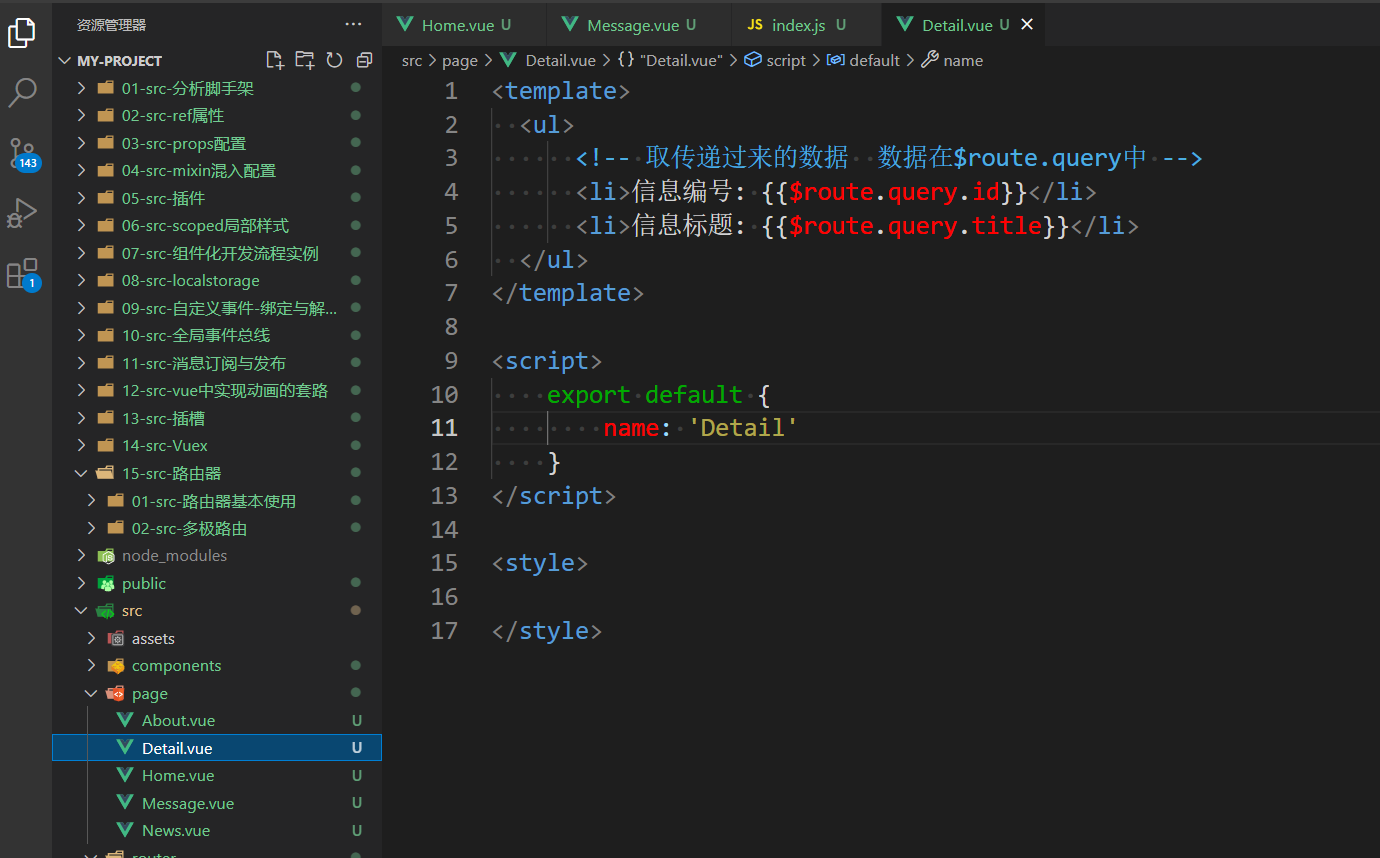This screenshot has width=1380, height=858.
Task: Switch to the Message.vue tab
Action: (640, 25)
